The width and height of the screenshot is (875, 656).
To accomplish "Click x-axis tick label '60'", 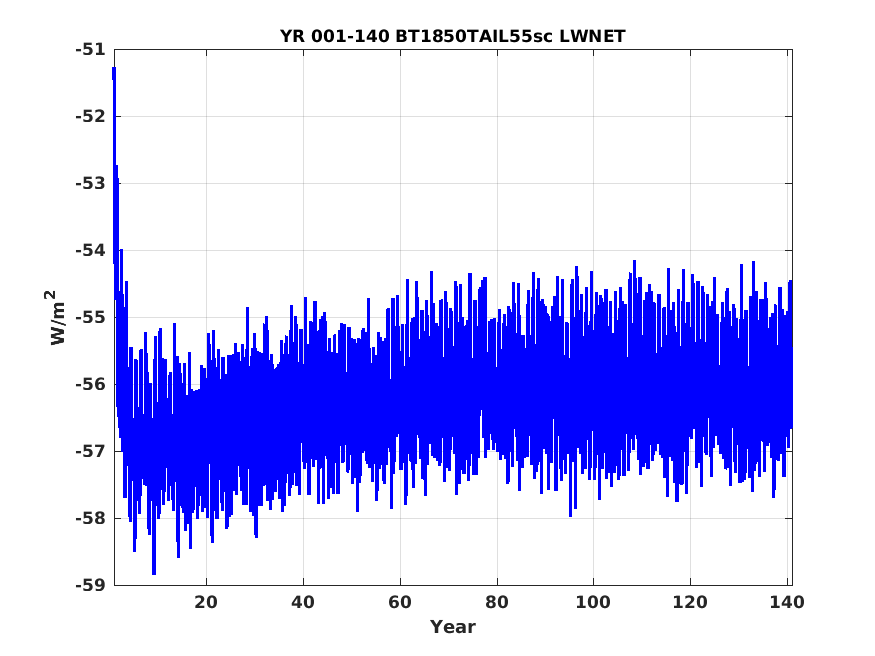I will point(400,602).
